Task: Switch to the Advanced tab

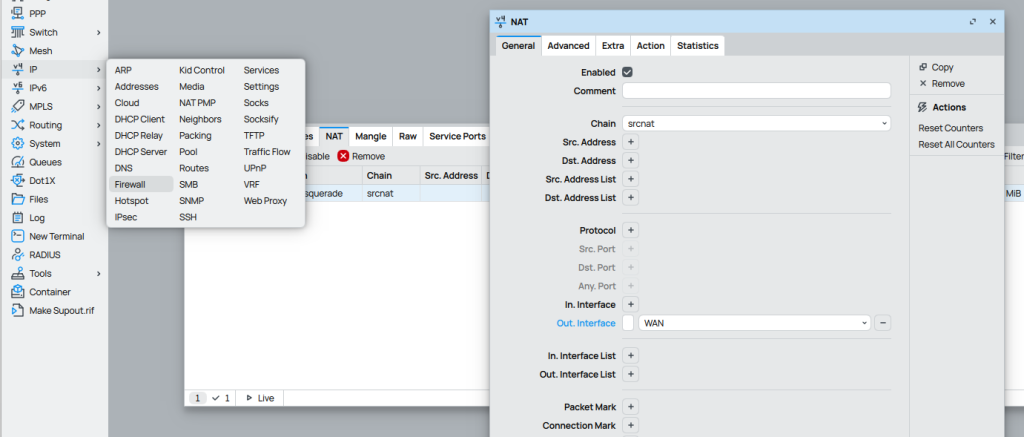Action: [x=568, y=46]
